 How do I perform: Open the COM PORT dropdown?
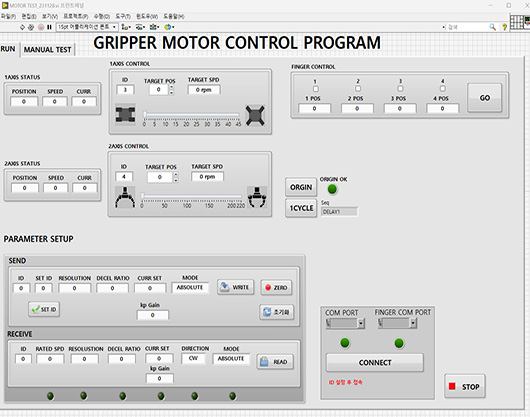pyautogui.click(x=345, y=323)
